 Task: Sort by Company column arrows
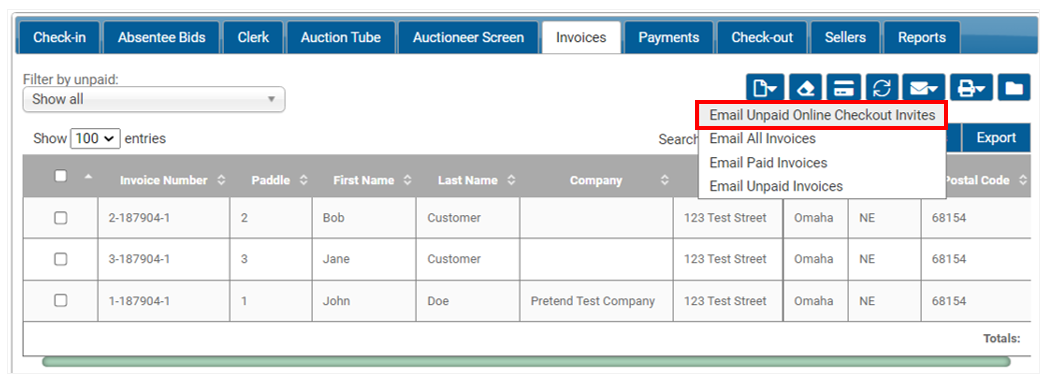664,180
